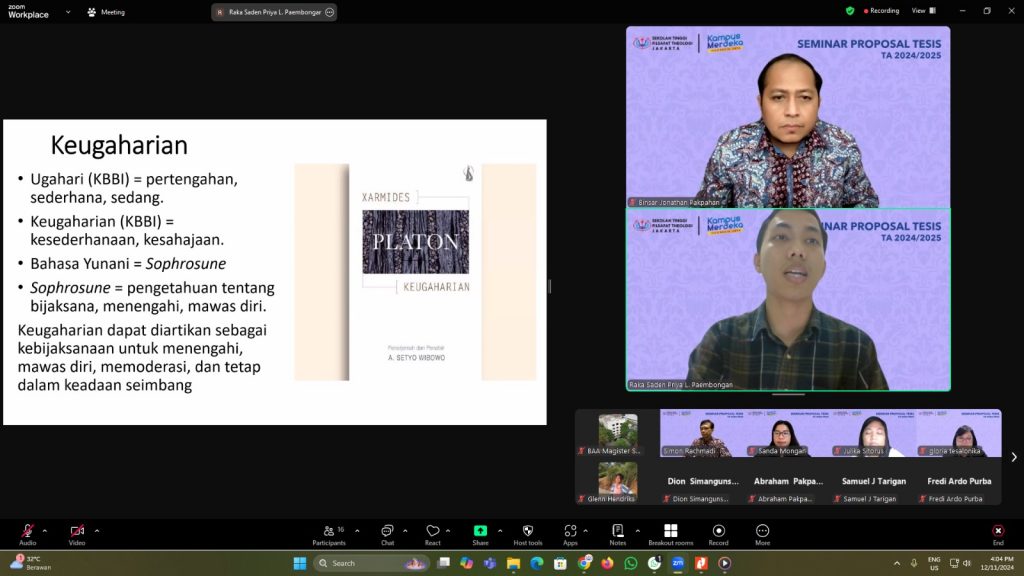The height and width of the screenshot is (576, 1024).
Task: Select Raka Saden Priya video tile
Action: pos(788,300)
